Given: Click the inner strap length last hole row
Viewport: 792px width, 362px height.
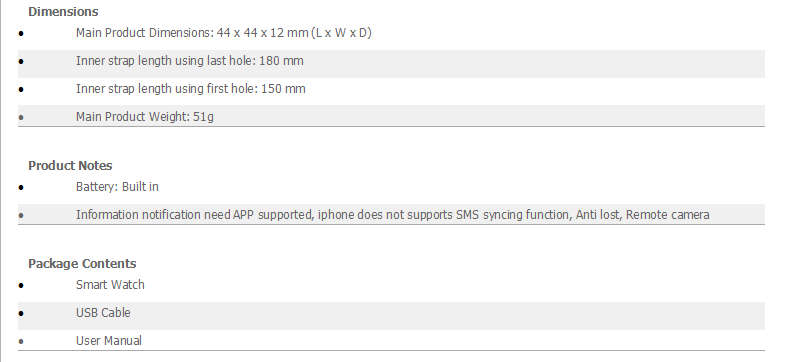Looking at the screenshot, I should click(x=391, y=62).
